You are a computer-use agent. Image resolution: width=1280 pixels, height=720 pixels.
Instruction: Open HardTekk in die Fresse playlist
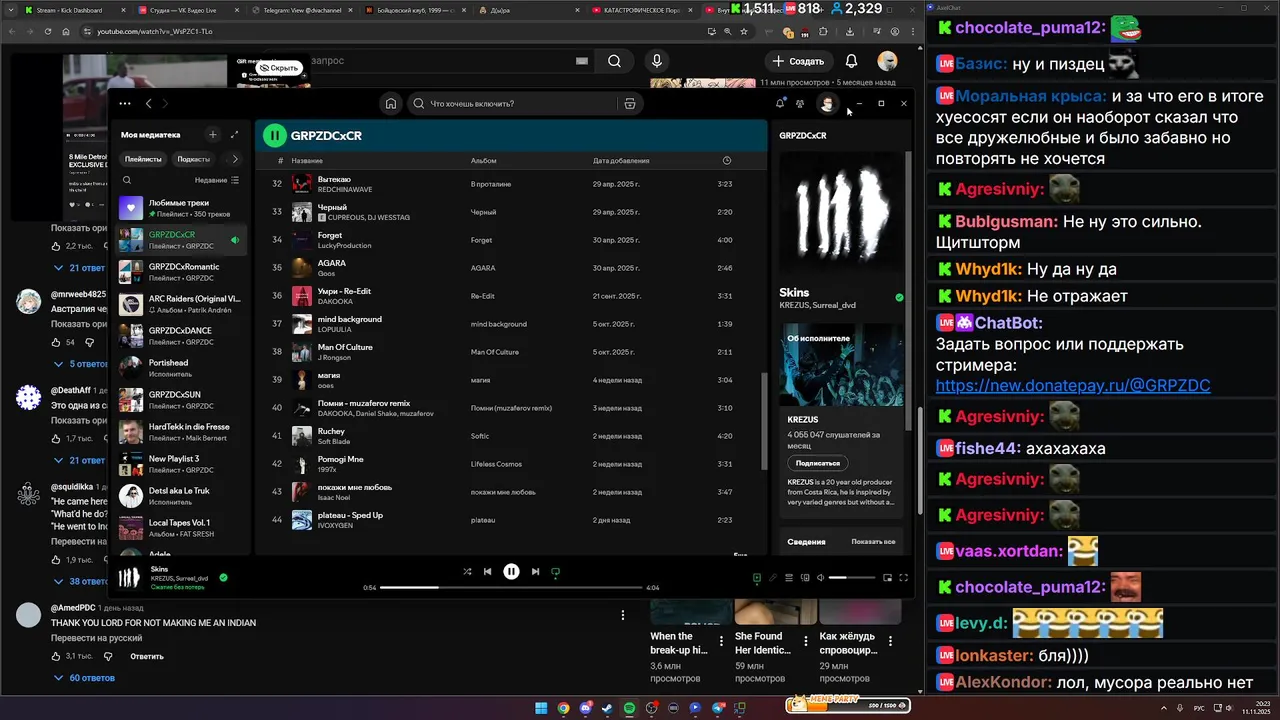(x=180, y=432)
